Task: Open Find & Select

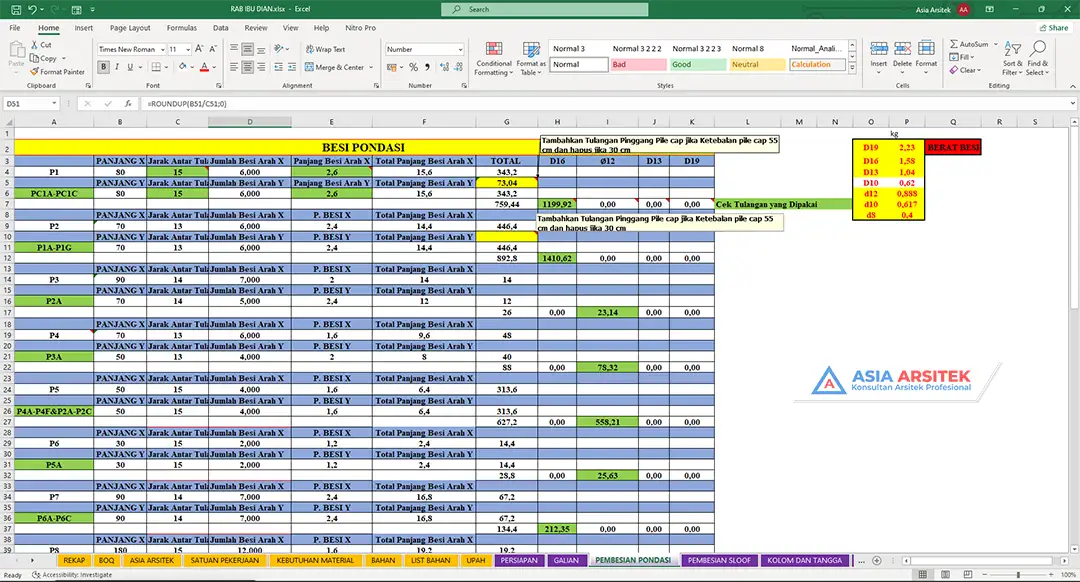Action: pos(1037,59)
